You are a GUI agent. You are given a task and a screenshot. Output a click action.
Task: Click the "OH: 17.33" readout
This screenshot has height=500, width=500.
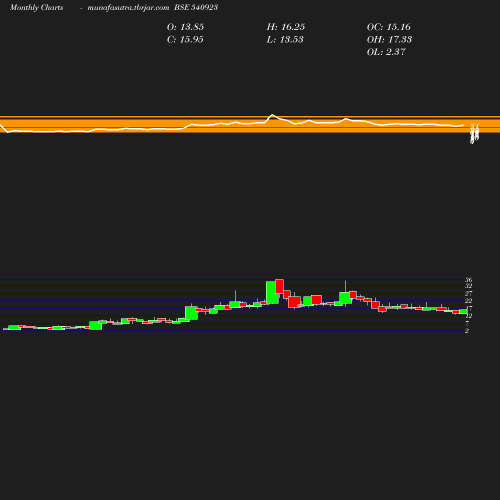[x=389, y=40]
